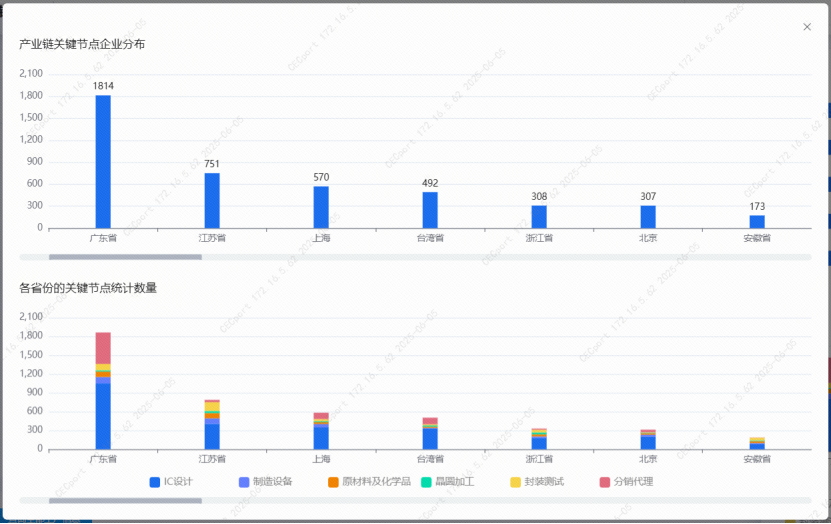Click the 浙江省 stacked bar in lower chart
831x524 pixels.
tap(539, 439)
